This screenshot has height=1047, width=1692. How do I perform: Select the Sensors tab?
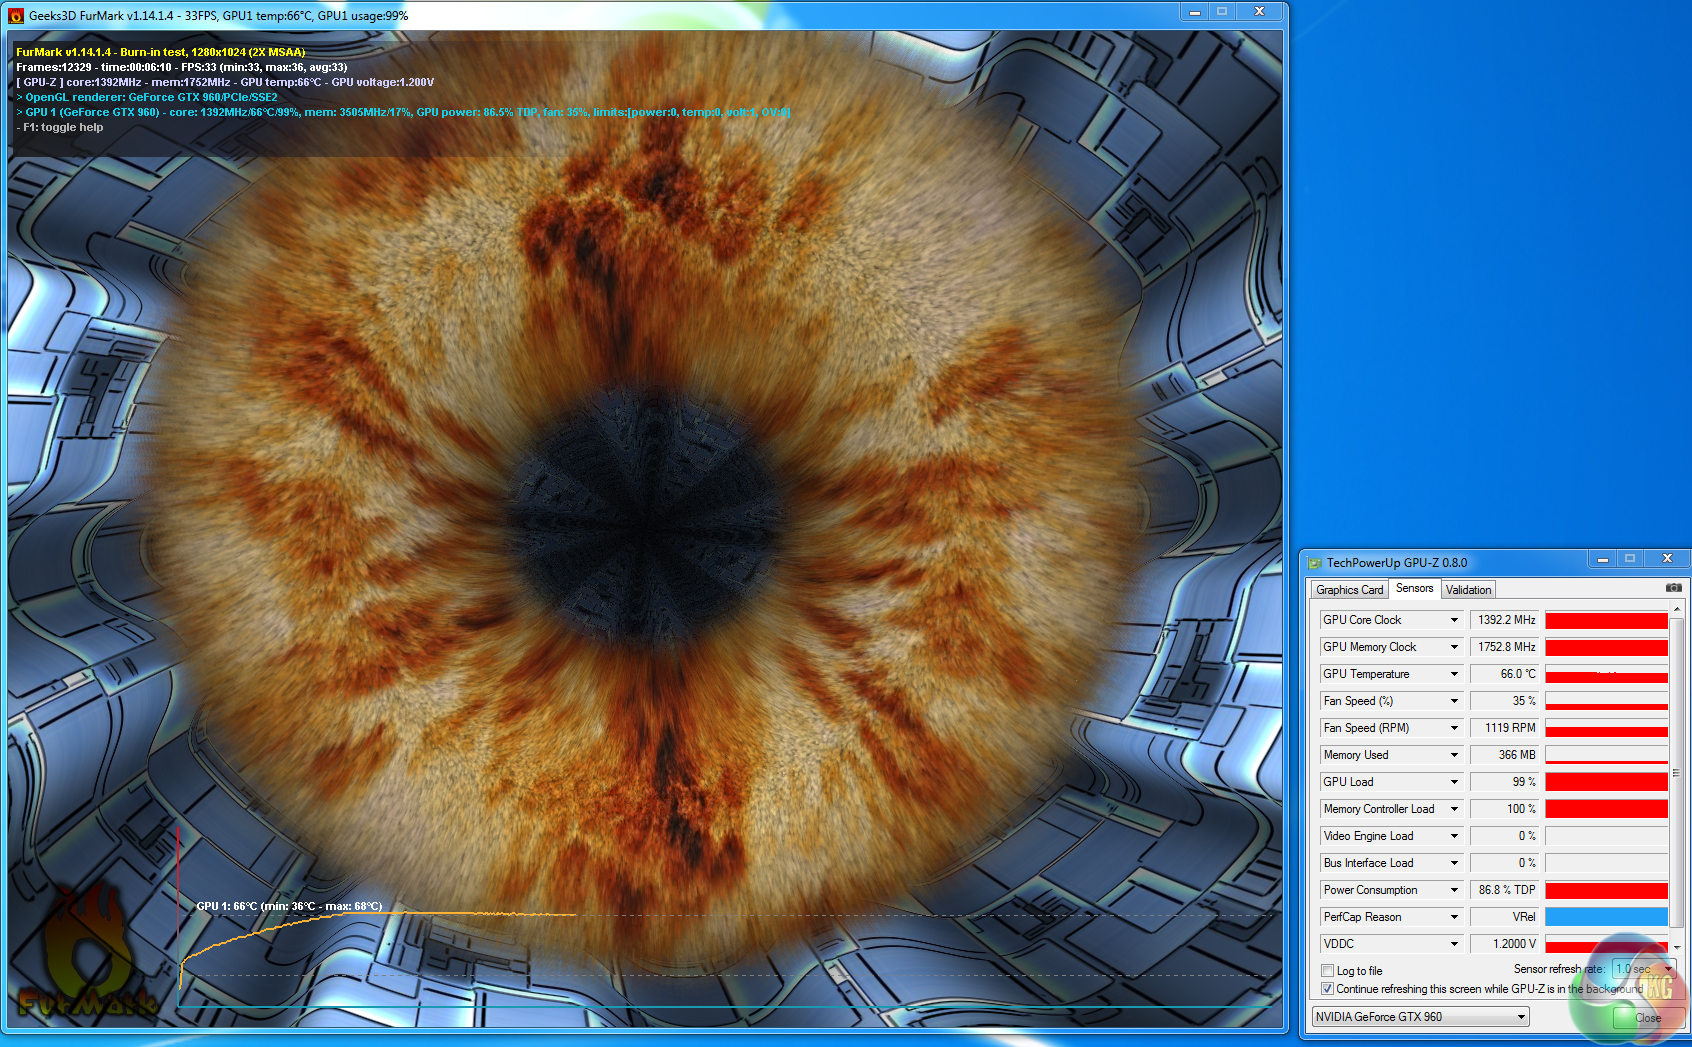click(1414, 588)
